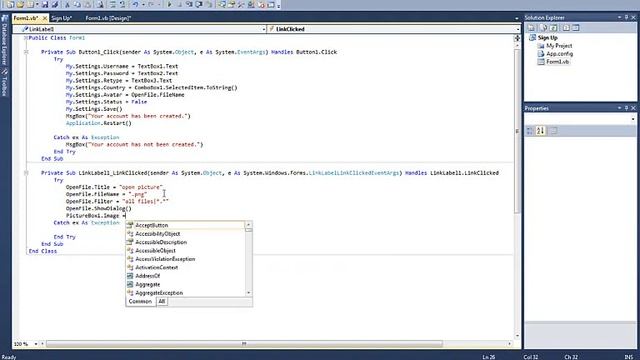Click Solution Explorer Refresh icon
640x360 pixels.
(x=553, y=28)
